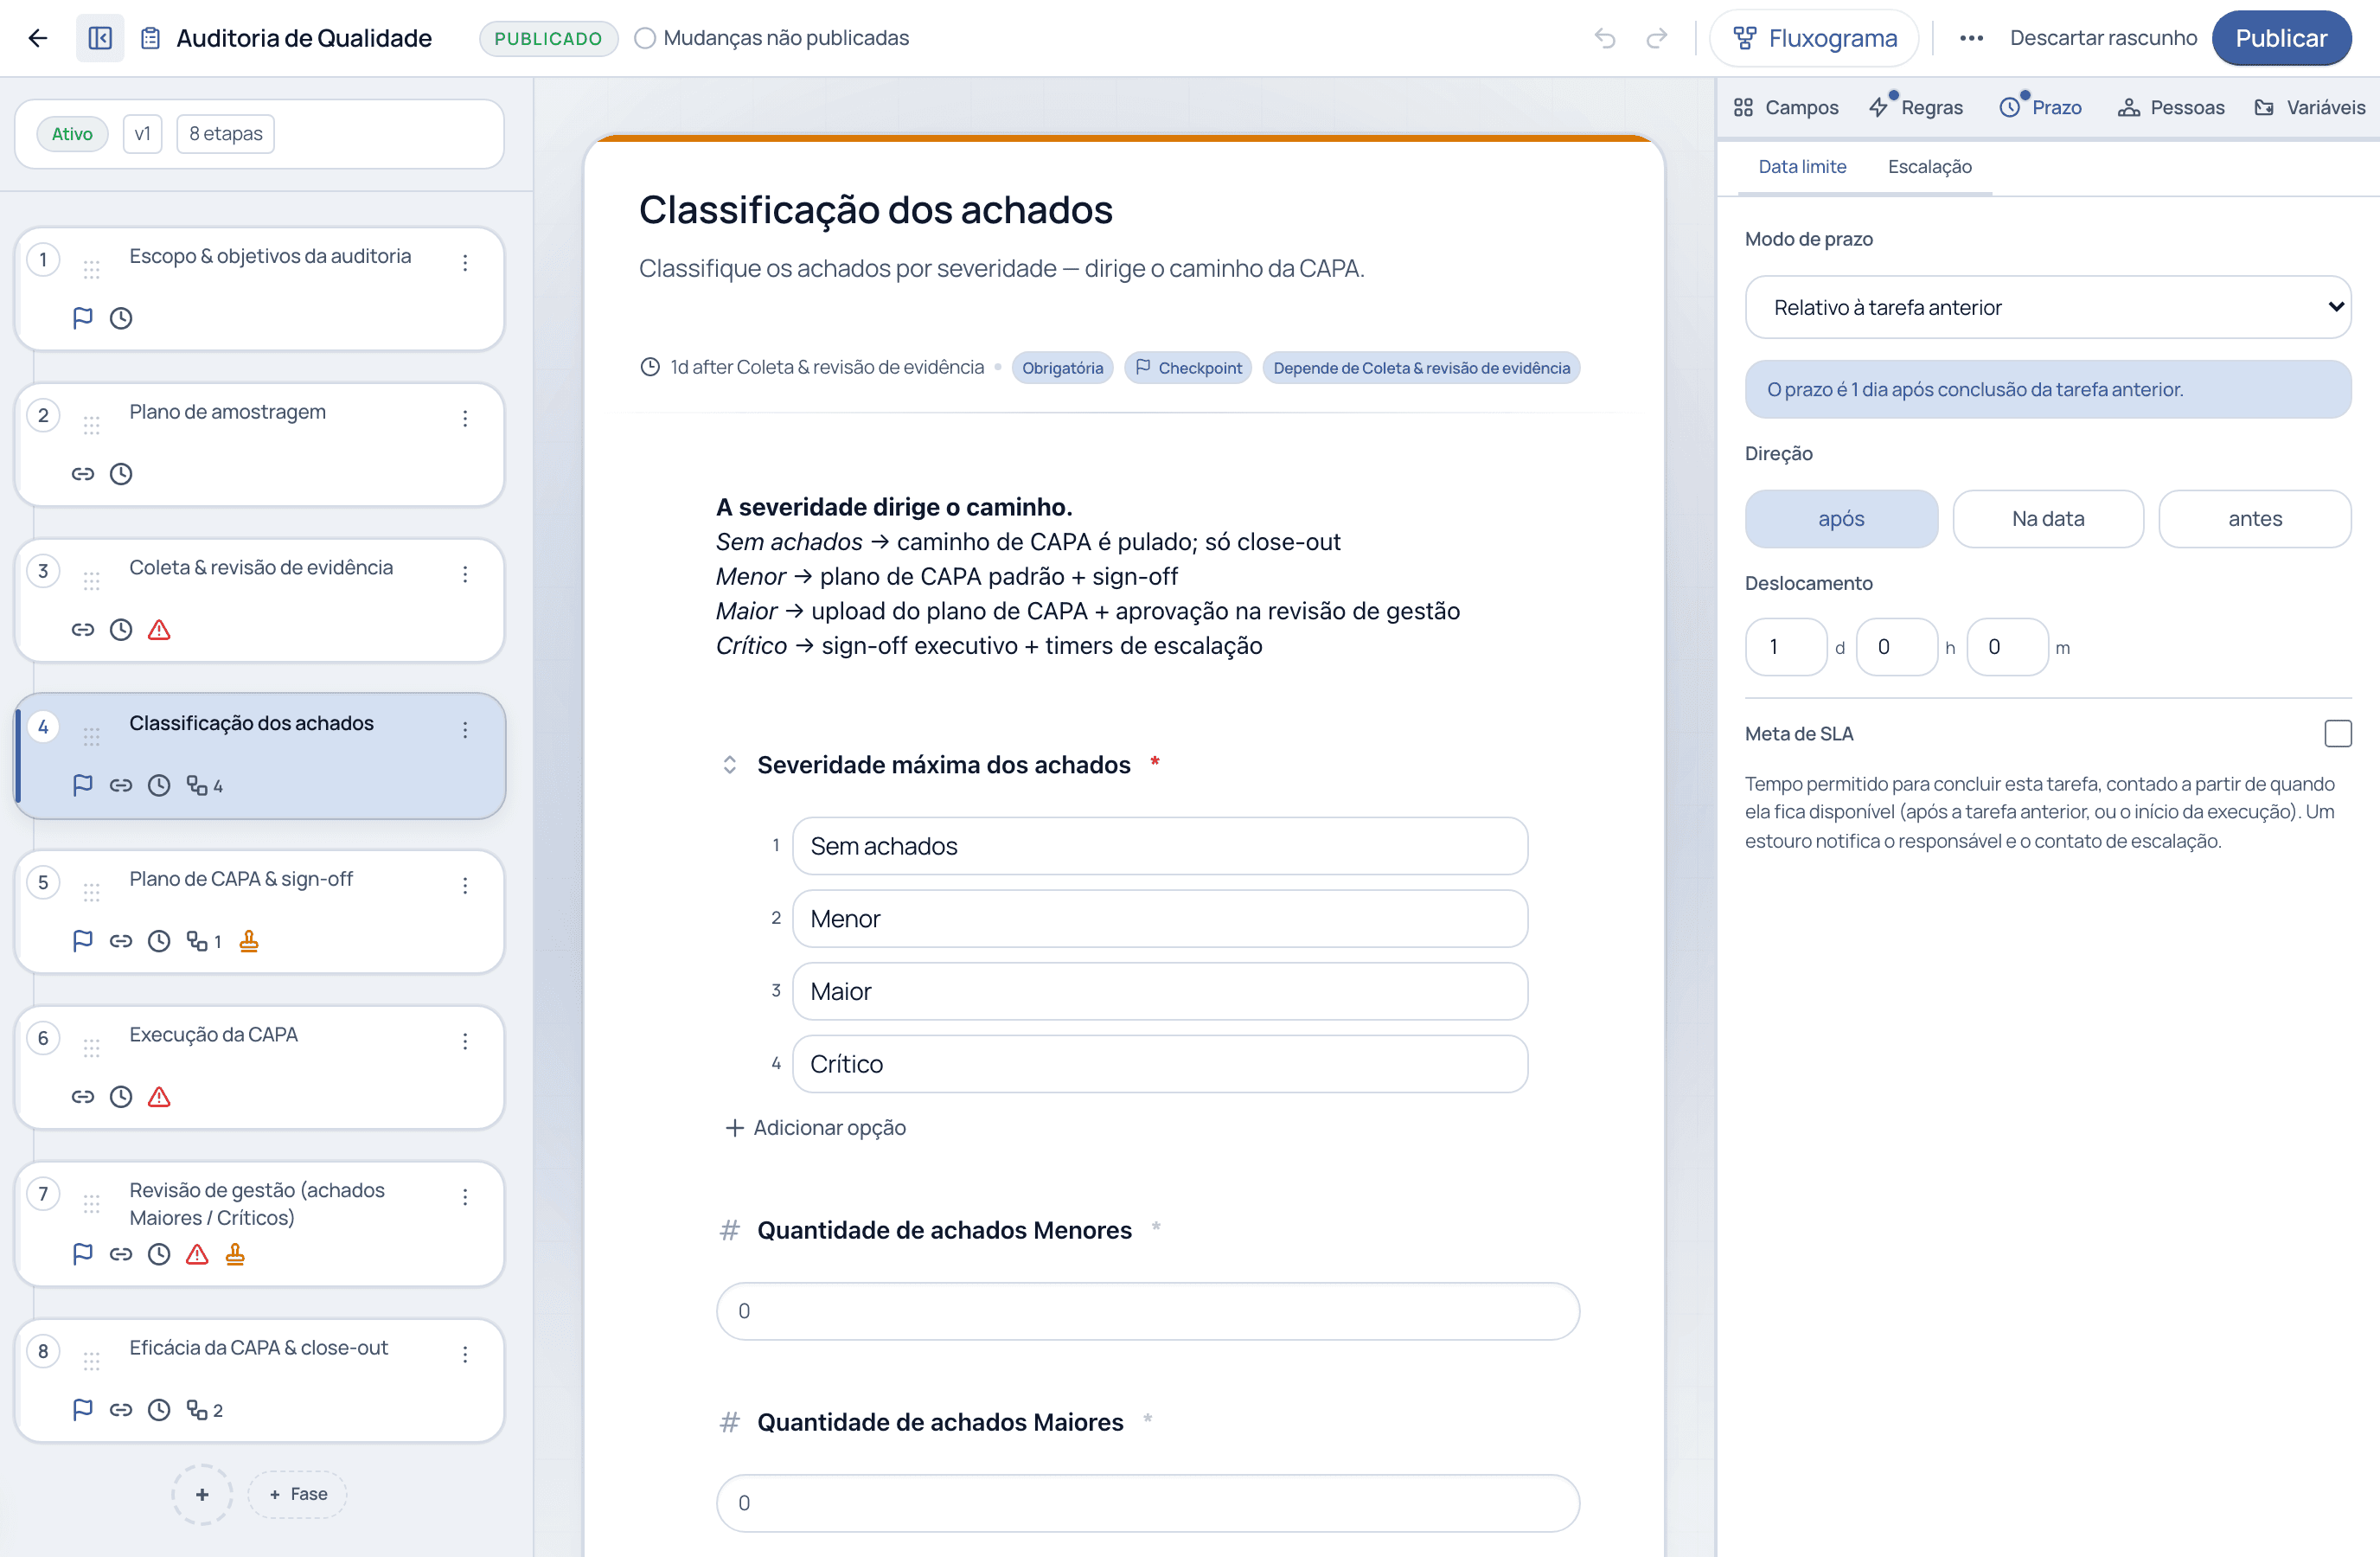Image resolution: width=2380 pixels, height=1557 pixels.
Task: Enable the Meta de SLA checkbox
Action: coord(2338,733)
